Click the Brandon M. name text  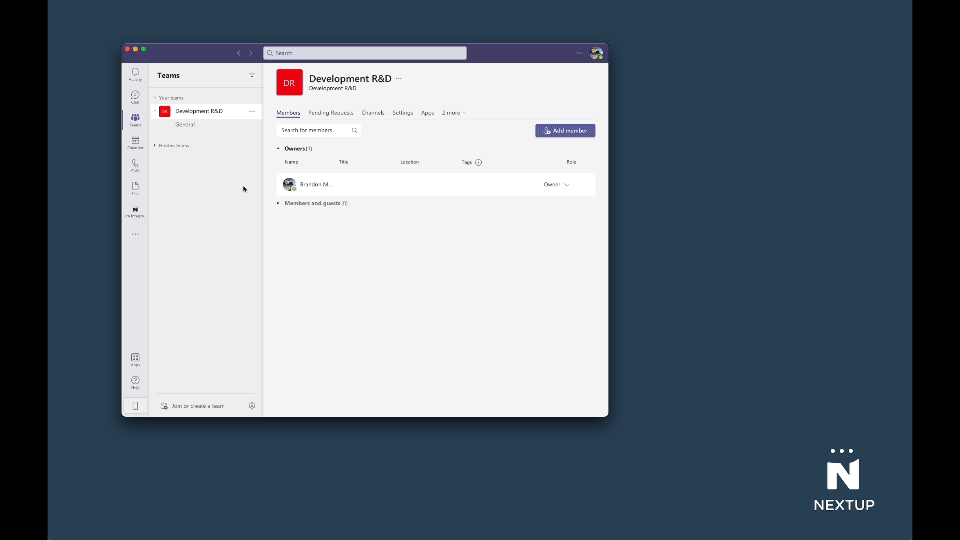pos(315,184)
